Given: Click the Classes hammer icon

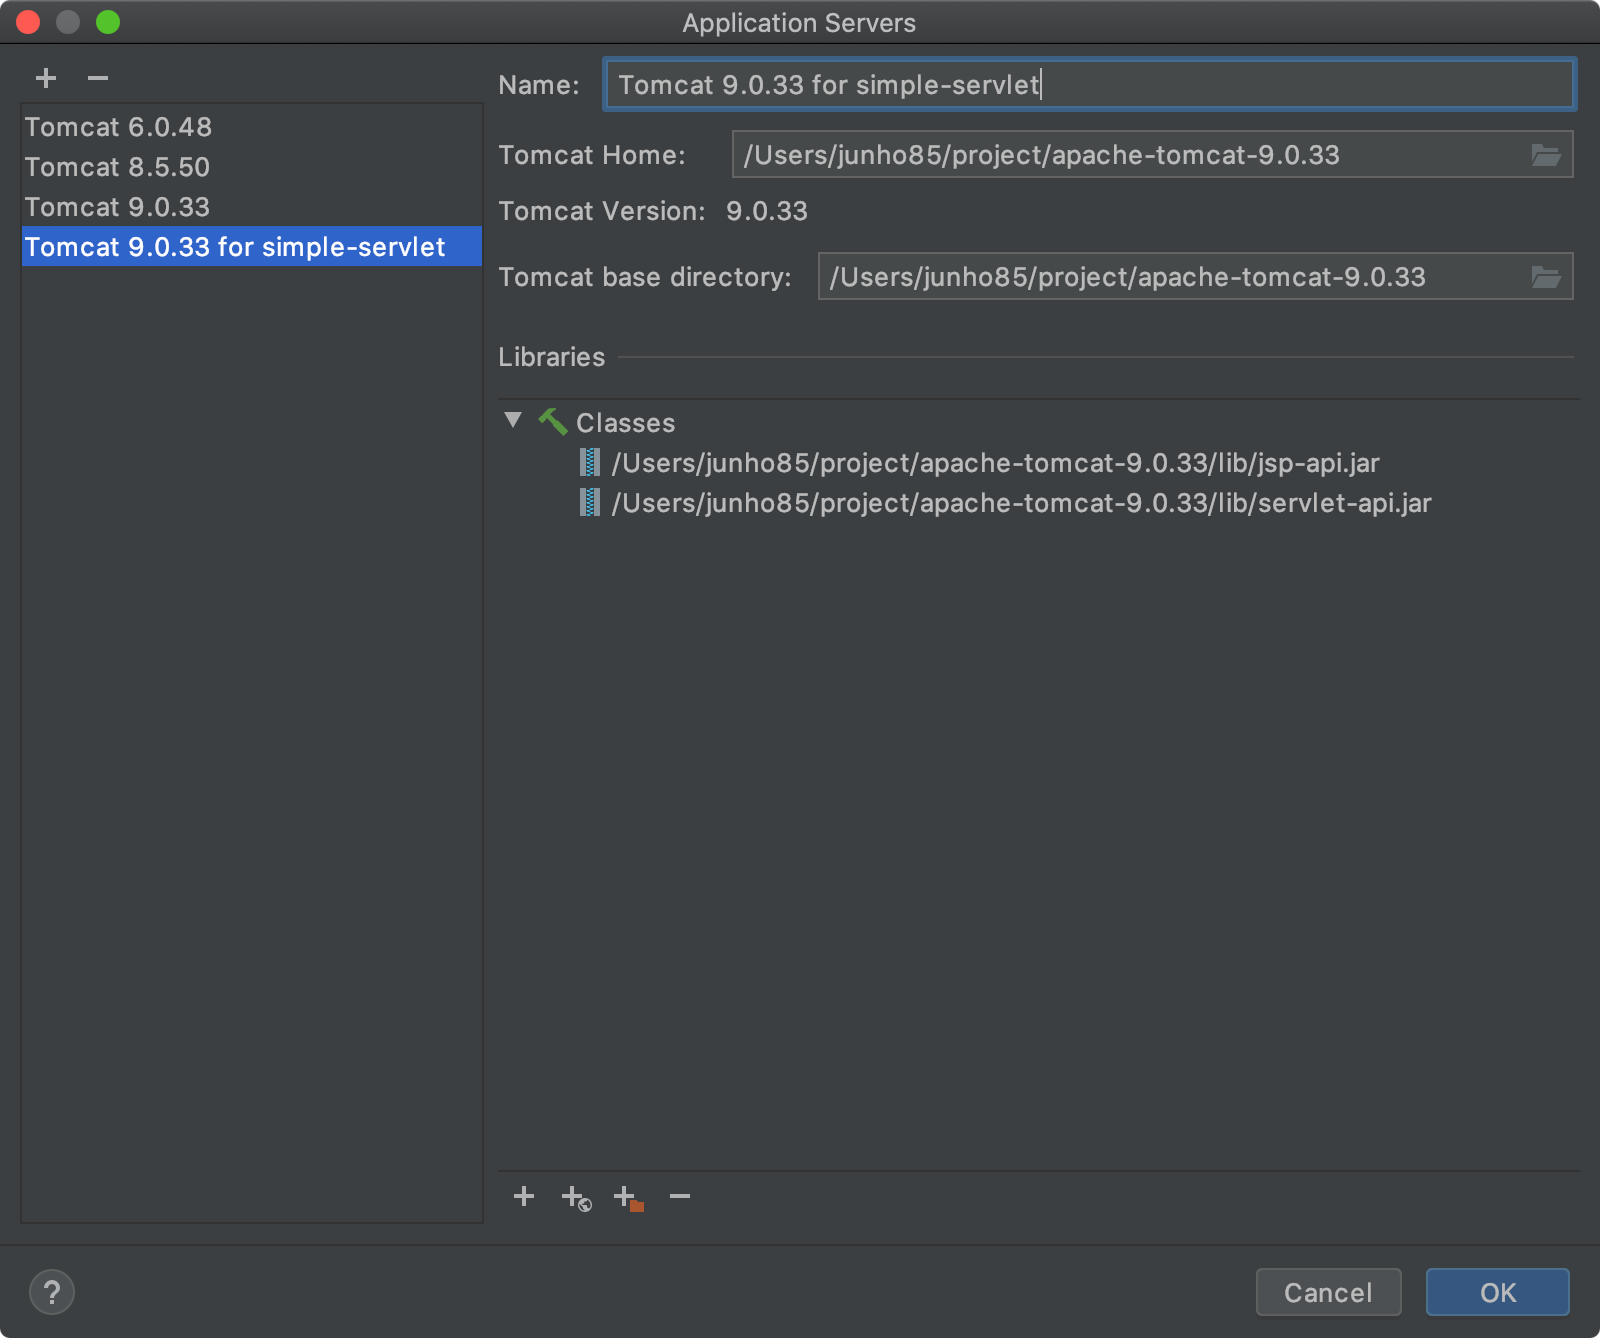Looking at the screenshot, I should coord(553,421).
